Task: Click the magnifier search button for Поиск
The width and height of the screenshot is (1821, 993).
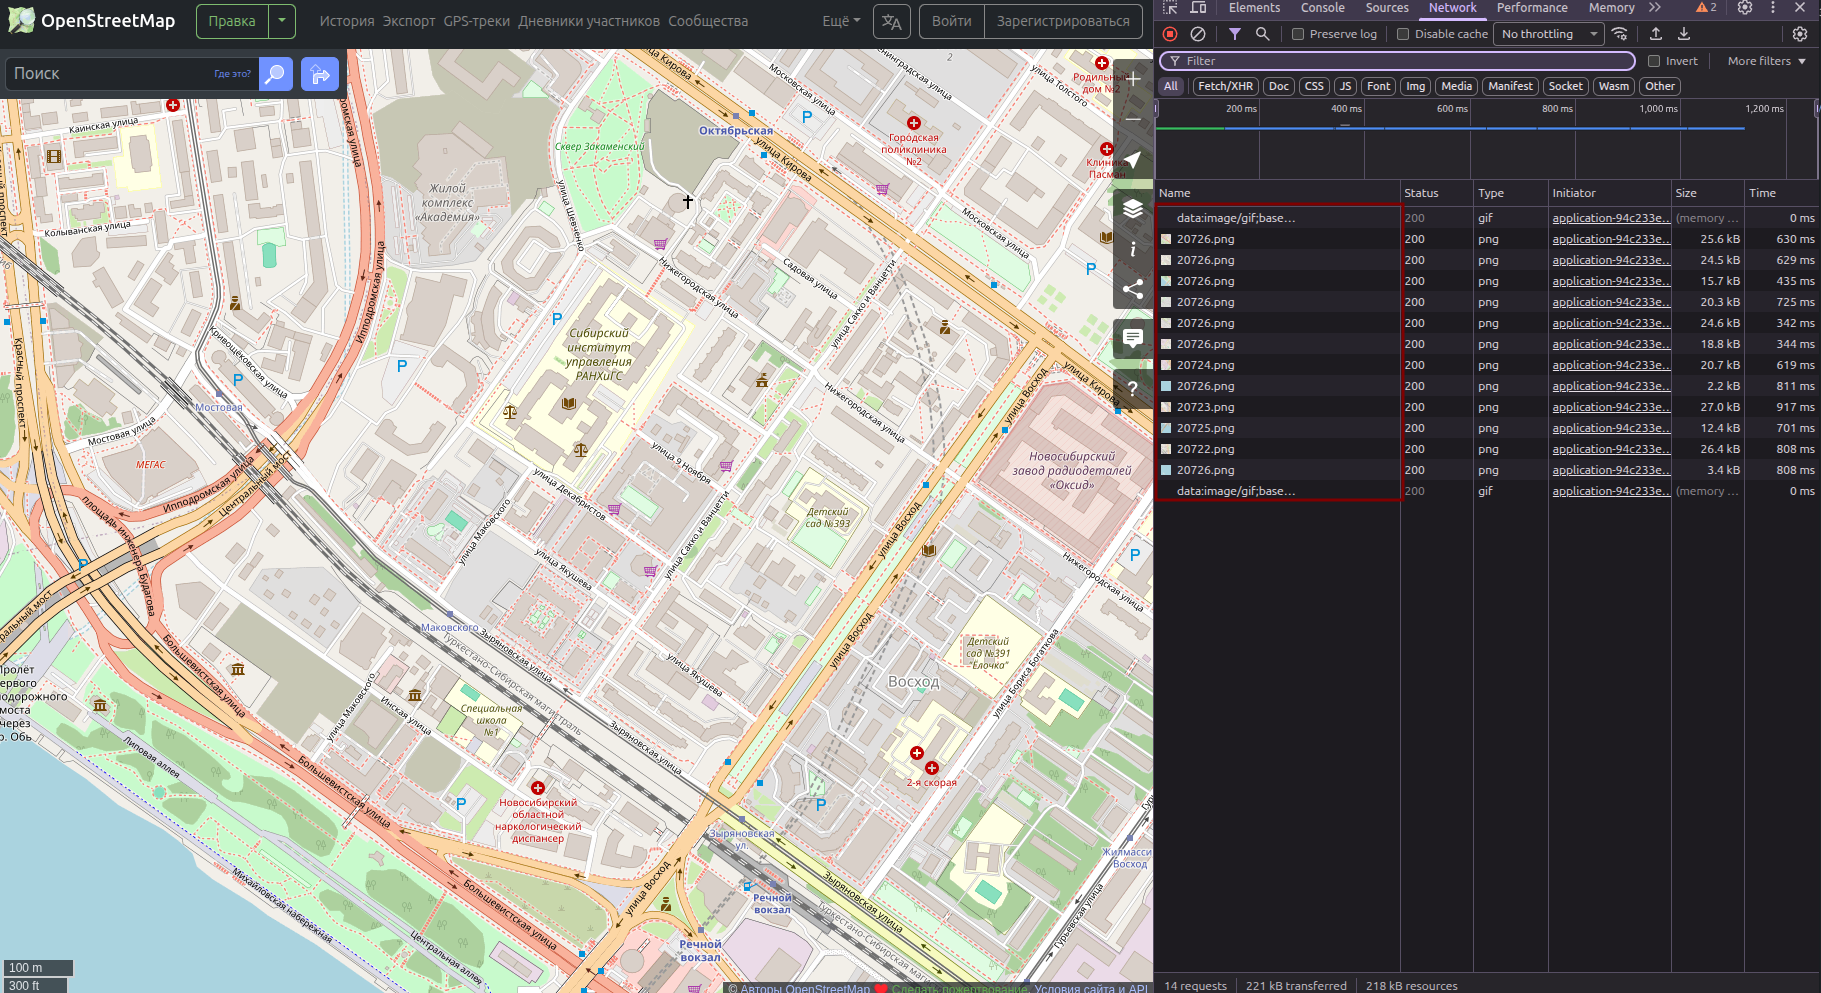Action: point(275,74)
